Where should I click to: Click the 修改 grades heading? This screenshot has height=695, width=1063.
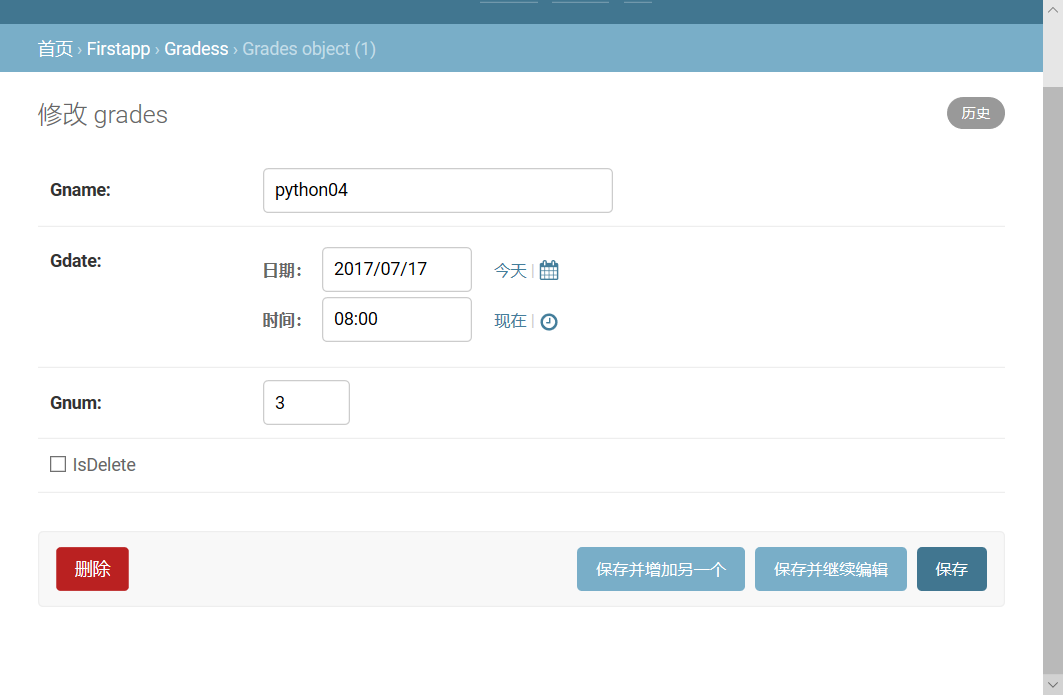(103, 115)
